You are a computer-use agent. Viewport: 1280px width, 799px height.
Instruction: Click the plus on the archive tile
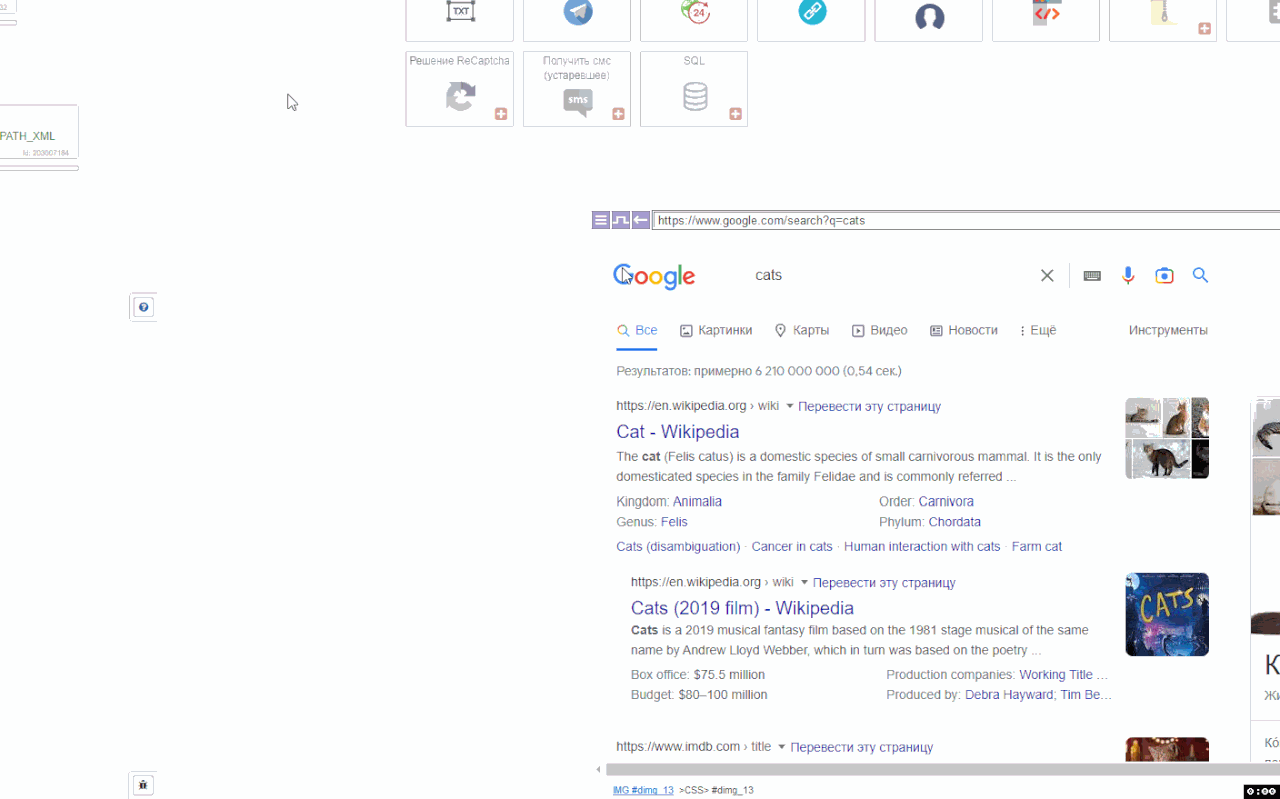pyautogui.click(x=1204, y=29)
